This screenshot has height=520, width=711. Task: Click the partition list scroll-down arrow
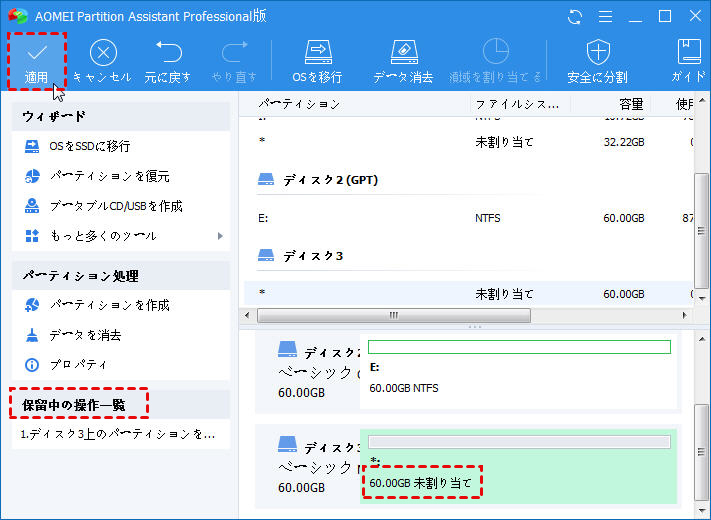(x=702, y=298)
